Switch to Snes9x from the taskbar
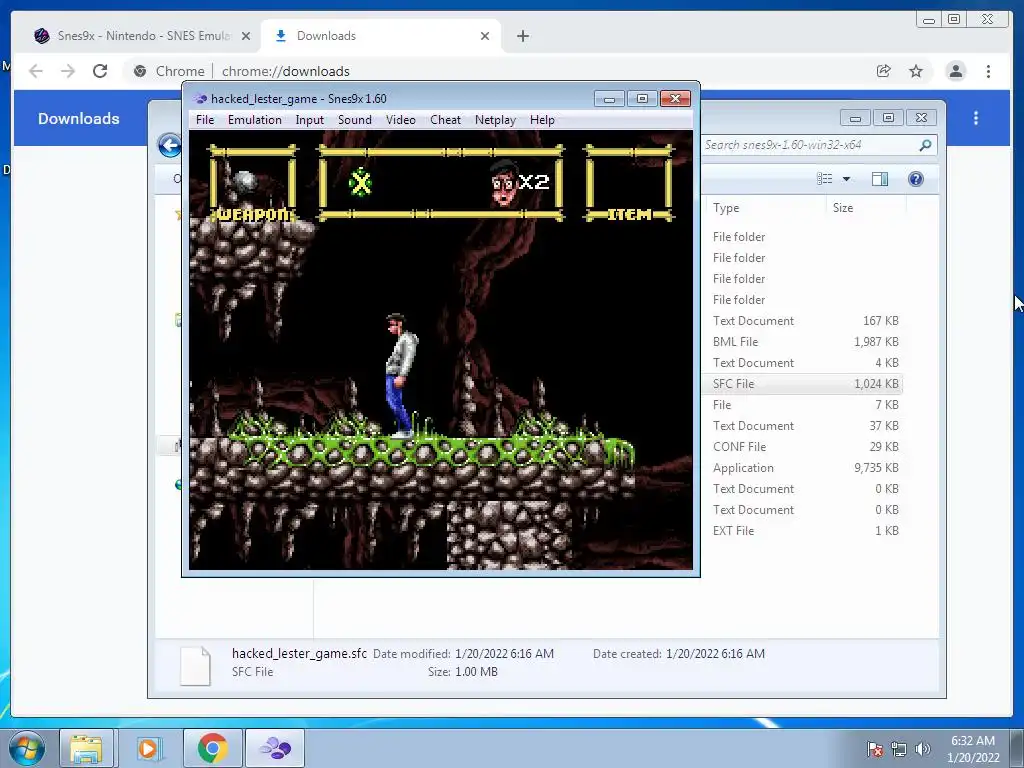This screenshot has height=768, width=1024. [275, 748]
